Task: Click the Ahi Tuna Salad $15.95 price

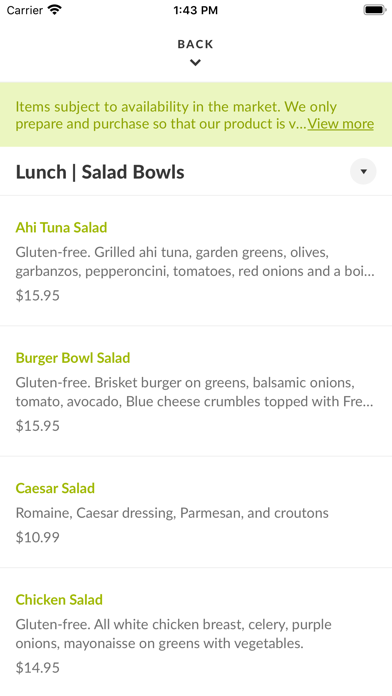Action: (38, 296)
